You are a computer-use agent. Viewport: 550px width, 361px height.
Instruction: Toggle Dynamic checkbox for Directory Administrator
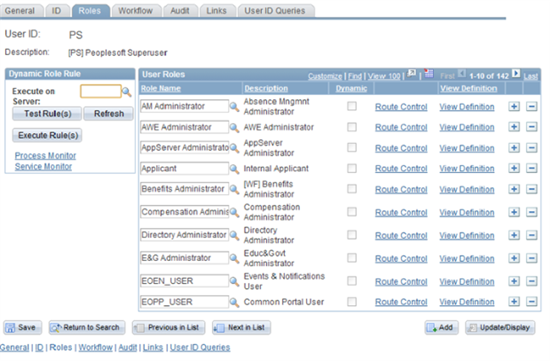click(352, 235)
